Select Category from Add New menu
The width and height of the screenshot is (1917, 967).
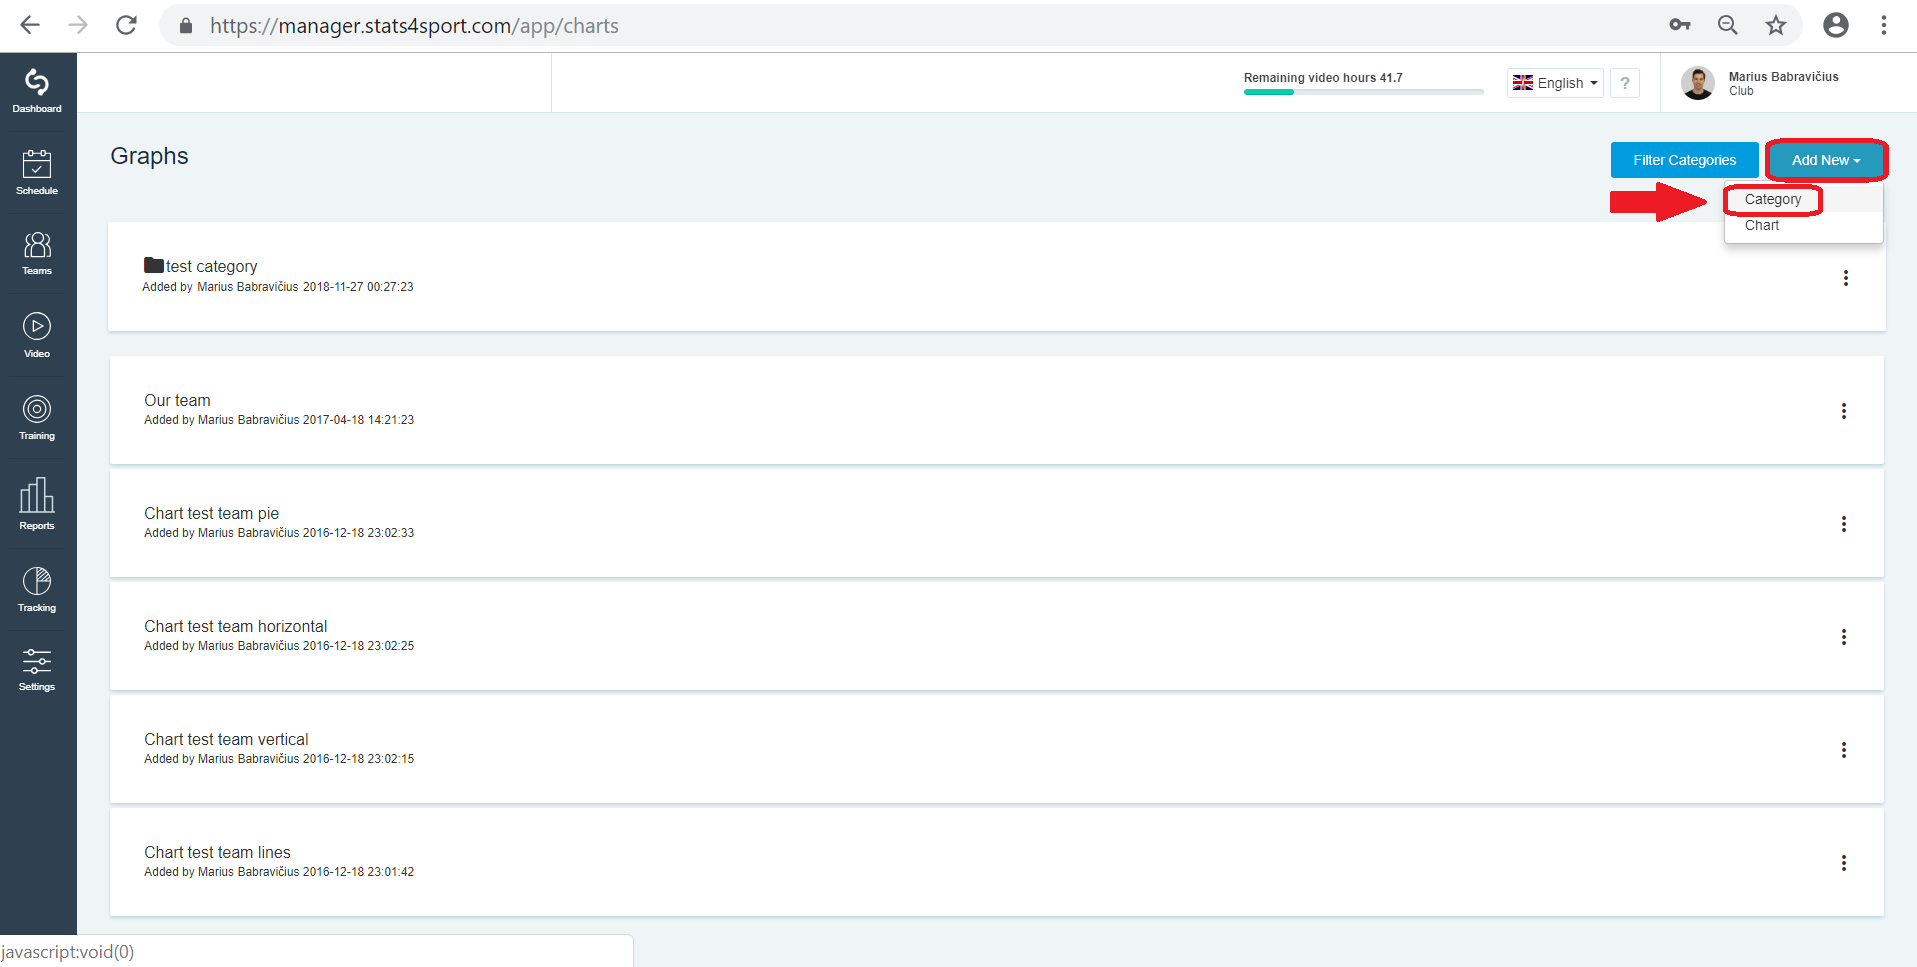(x=1773, y=199)
